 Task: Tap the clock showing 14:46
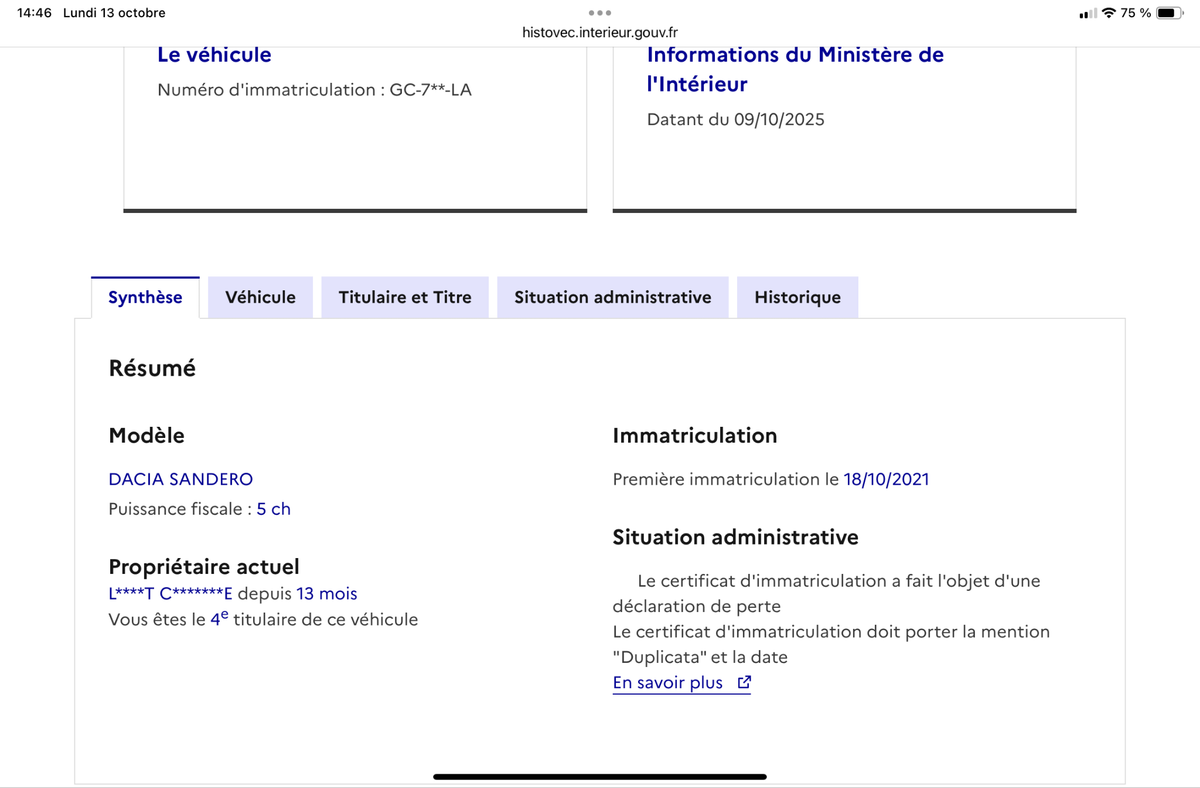34,13
